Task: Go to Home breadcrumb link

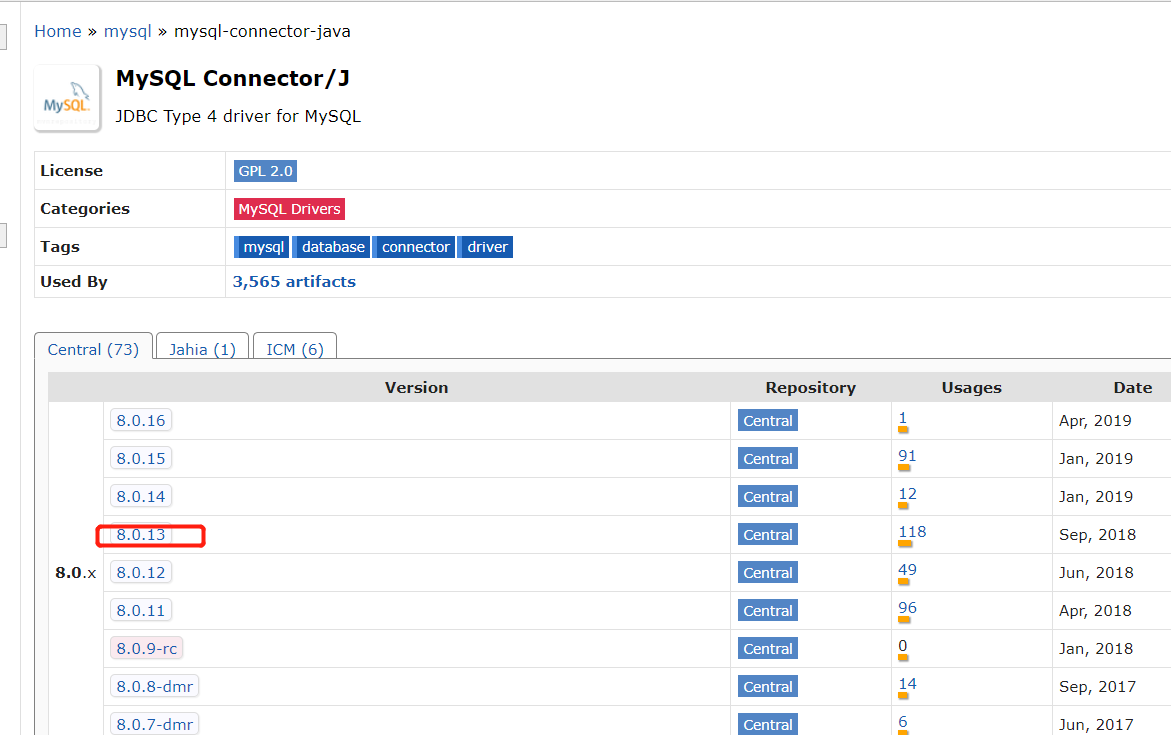Action: point(58,31)
